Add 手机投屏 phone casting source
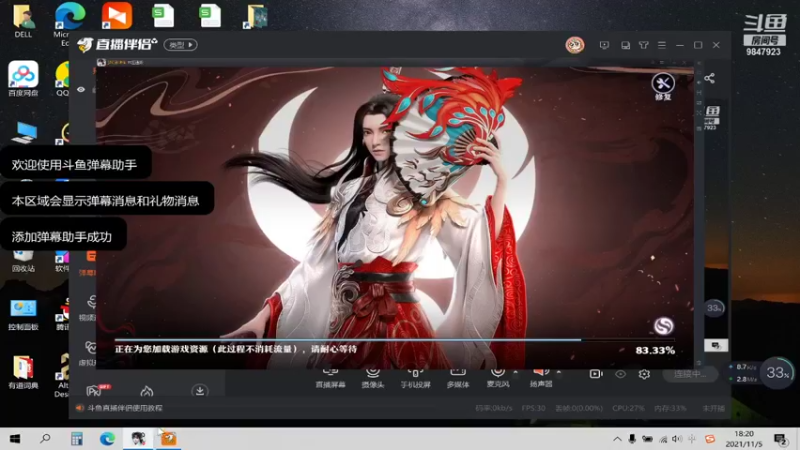The image size is (800, 450). [x=415, y=378]
